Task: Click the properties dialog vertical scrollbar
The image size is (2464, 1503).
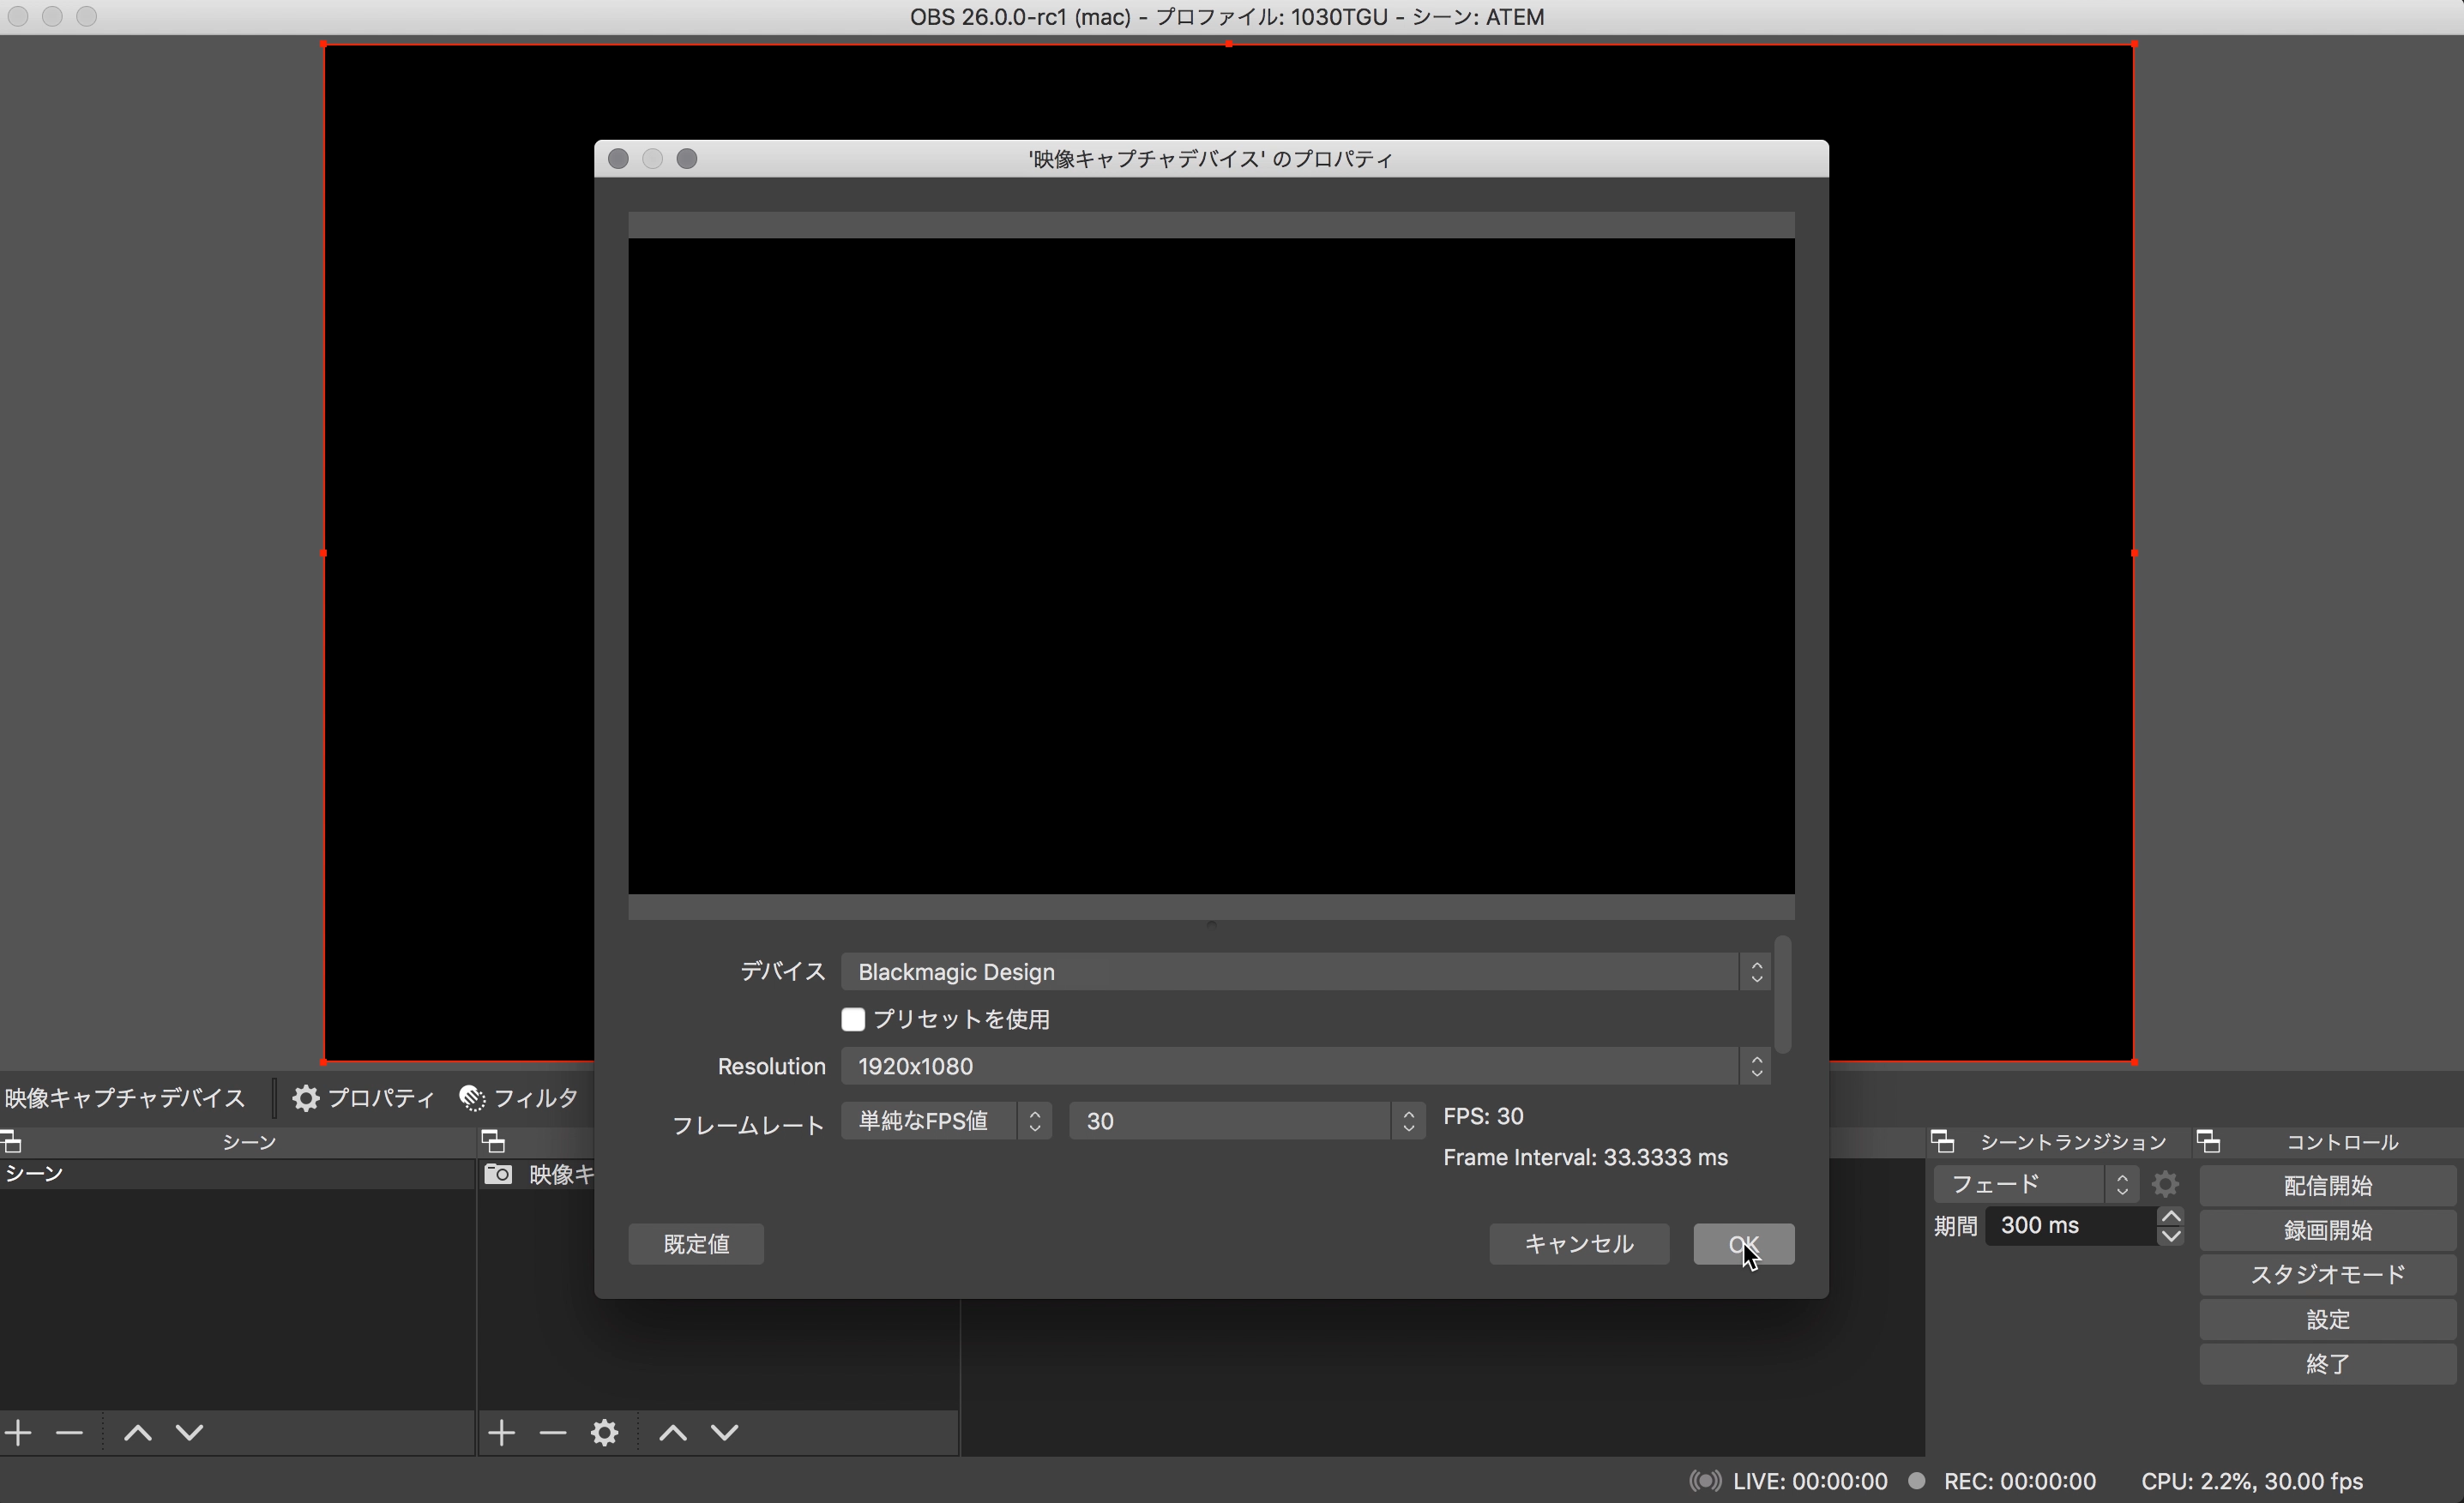Action: coord(1782,994)
